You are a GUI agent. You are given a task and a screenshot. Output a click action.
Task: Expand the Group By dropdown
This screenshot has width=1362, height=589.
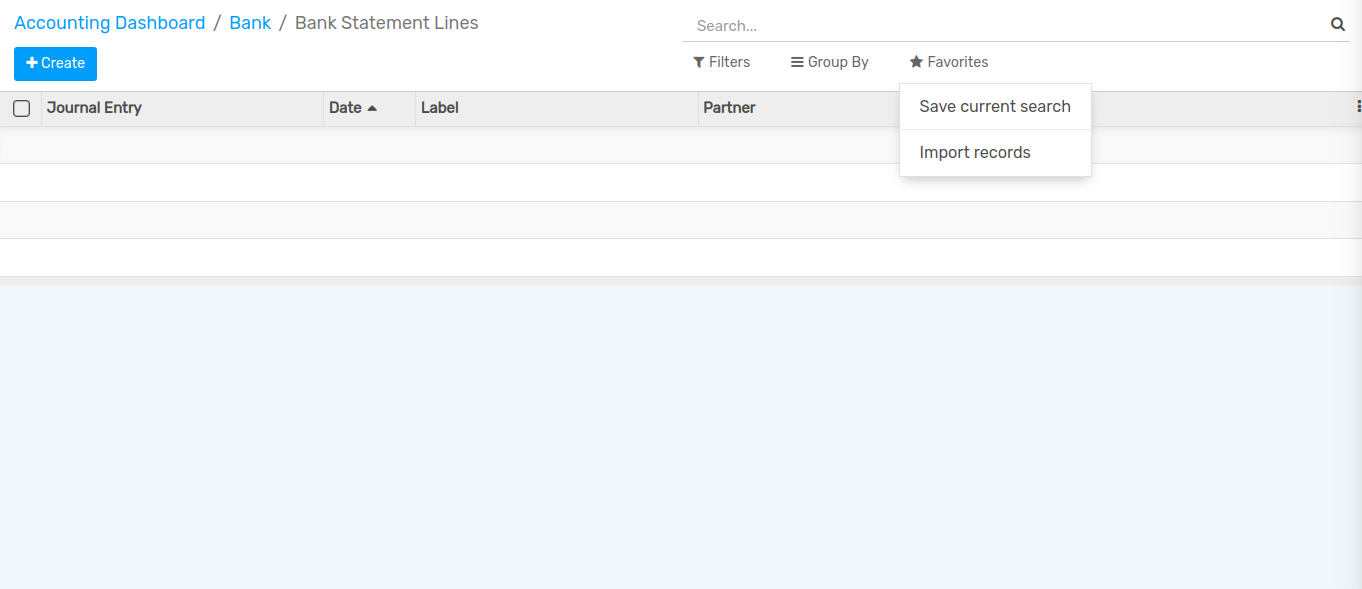(829, 62)
